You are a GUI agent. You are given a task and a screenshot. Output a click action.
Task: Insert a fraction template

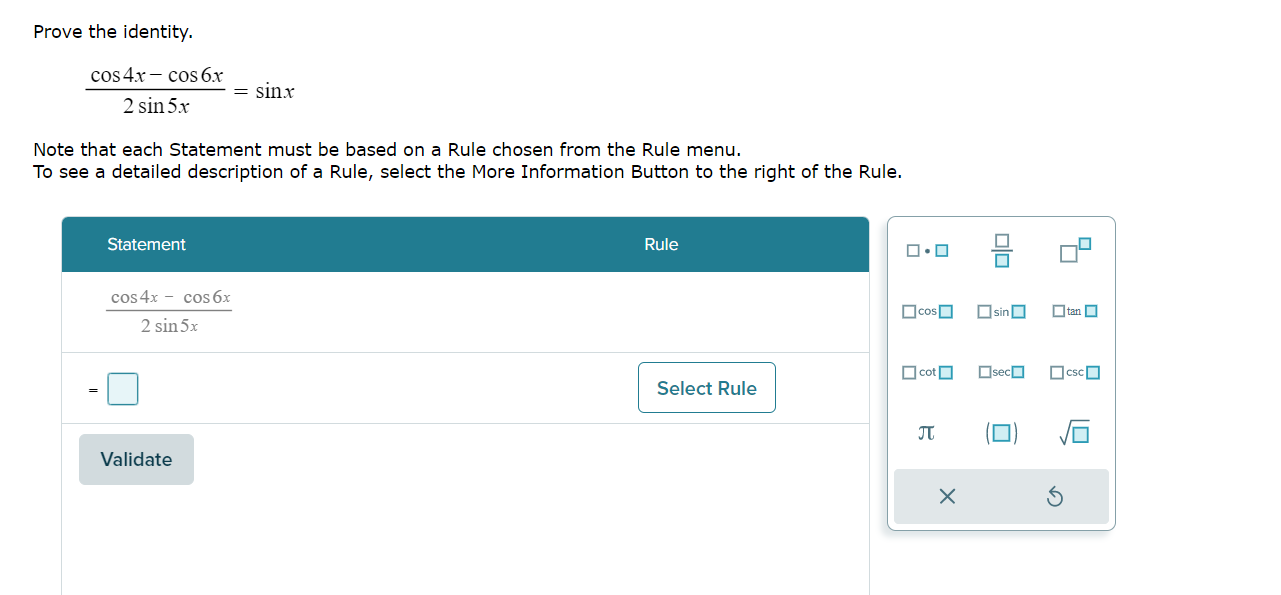tap(1001, 250)
